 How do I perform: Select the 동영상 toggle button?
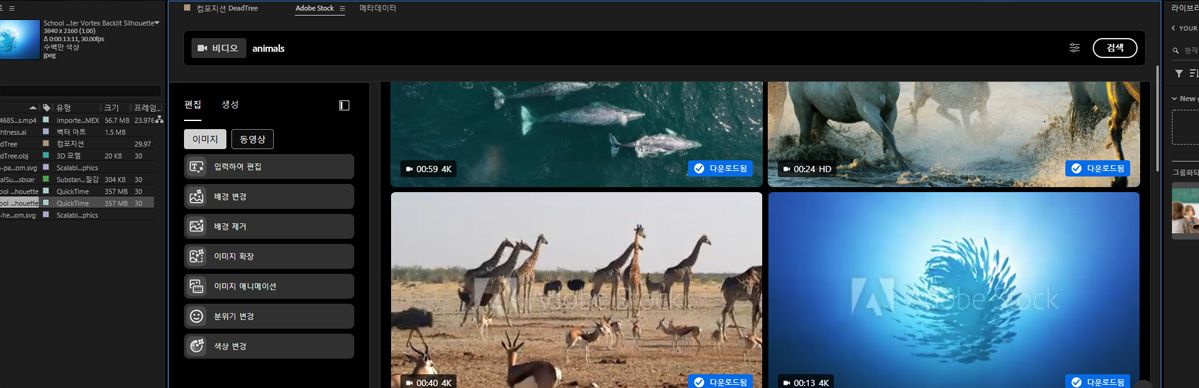coord(252,139)
